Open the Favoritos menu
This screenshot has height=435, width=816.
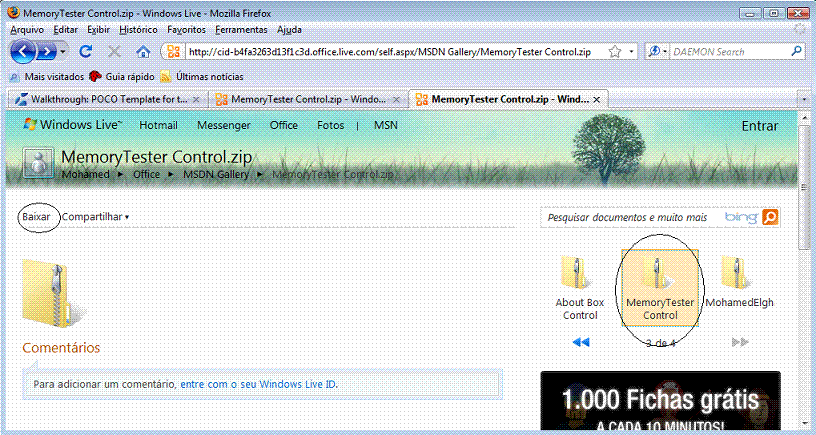tap(186, 30)
